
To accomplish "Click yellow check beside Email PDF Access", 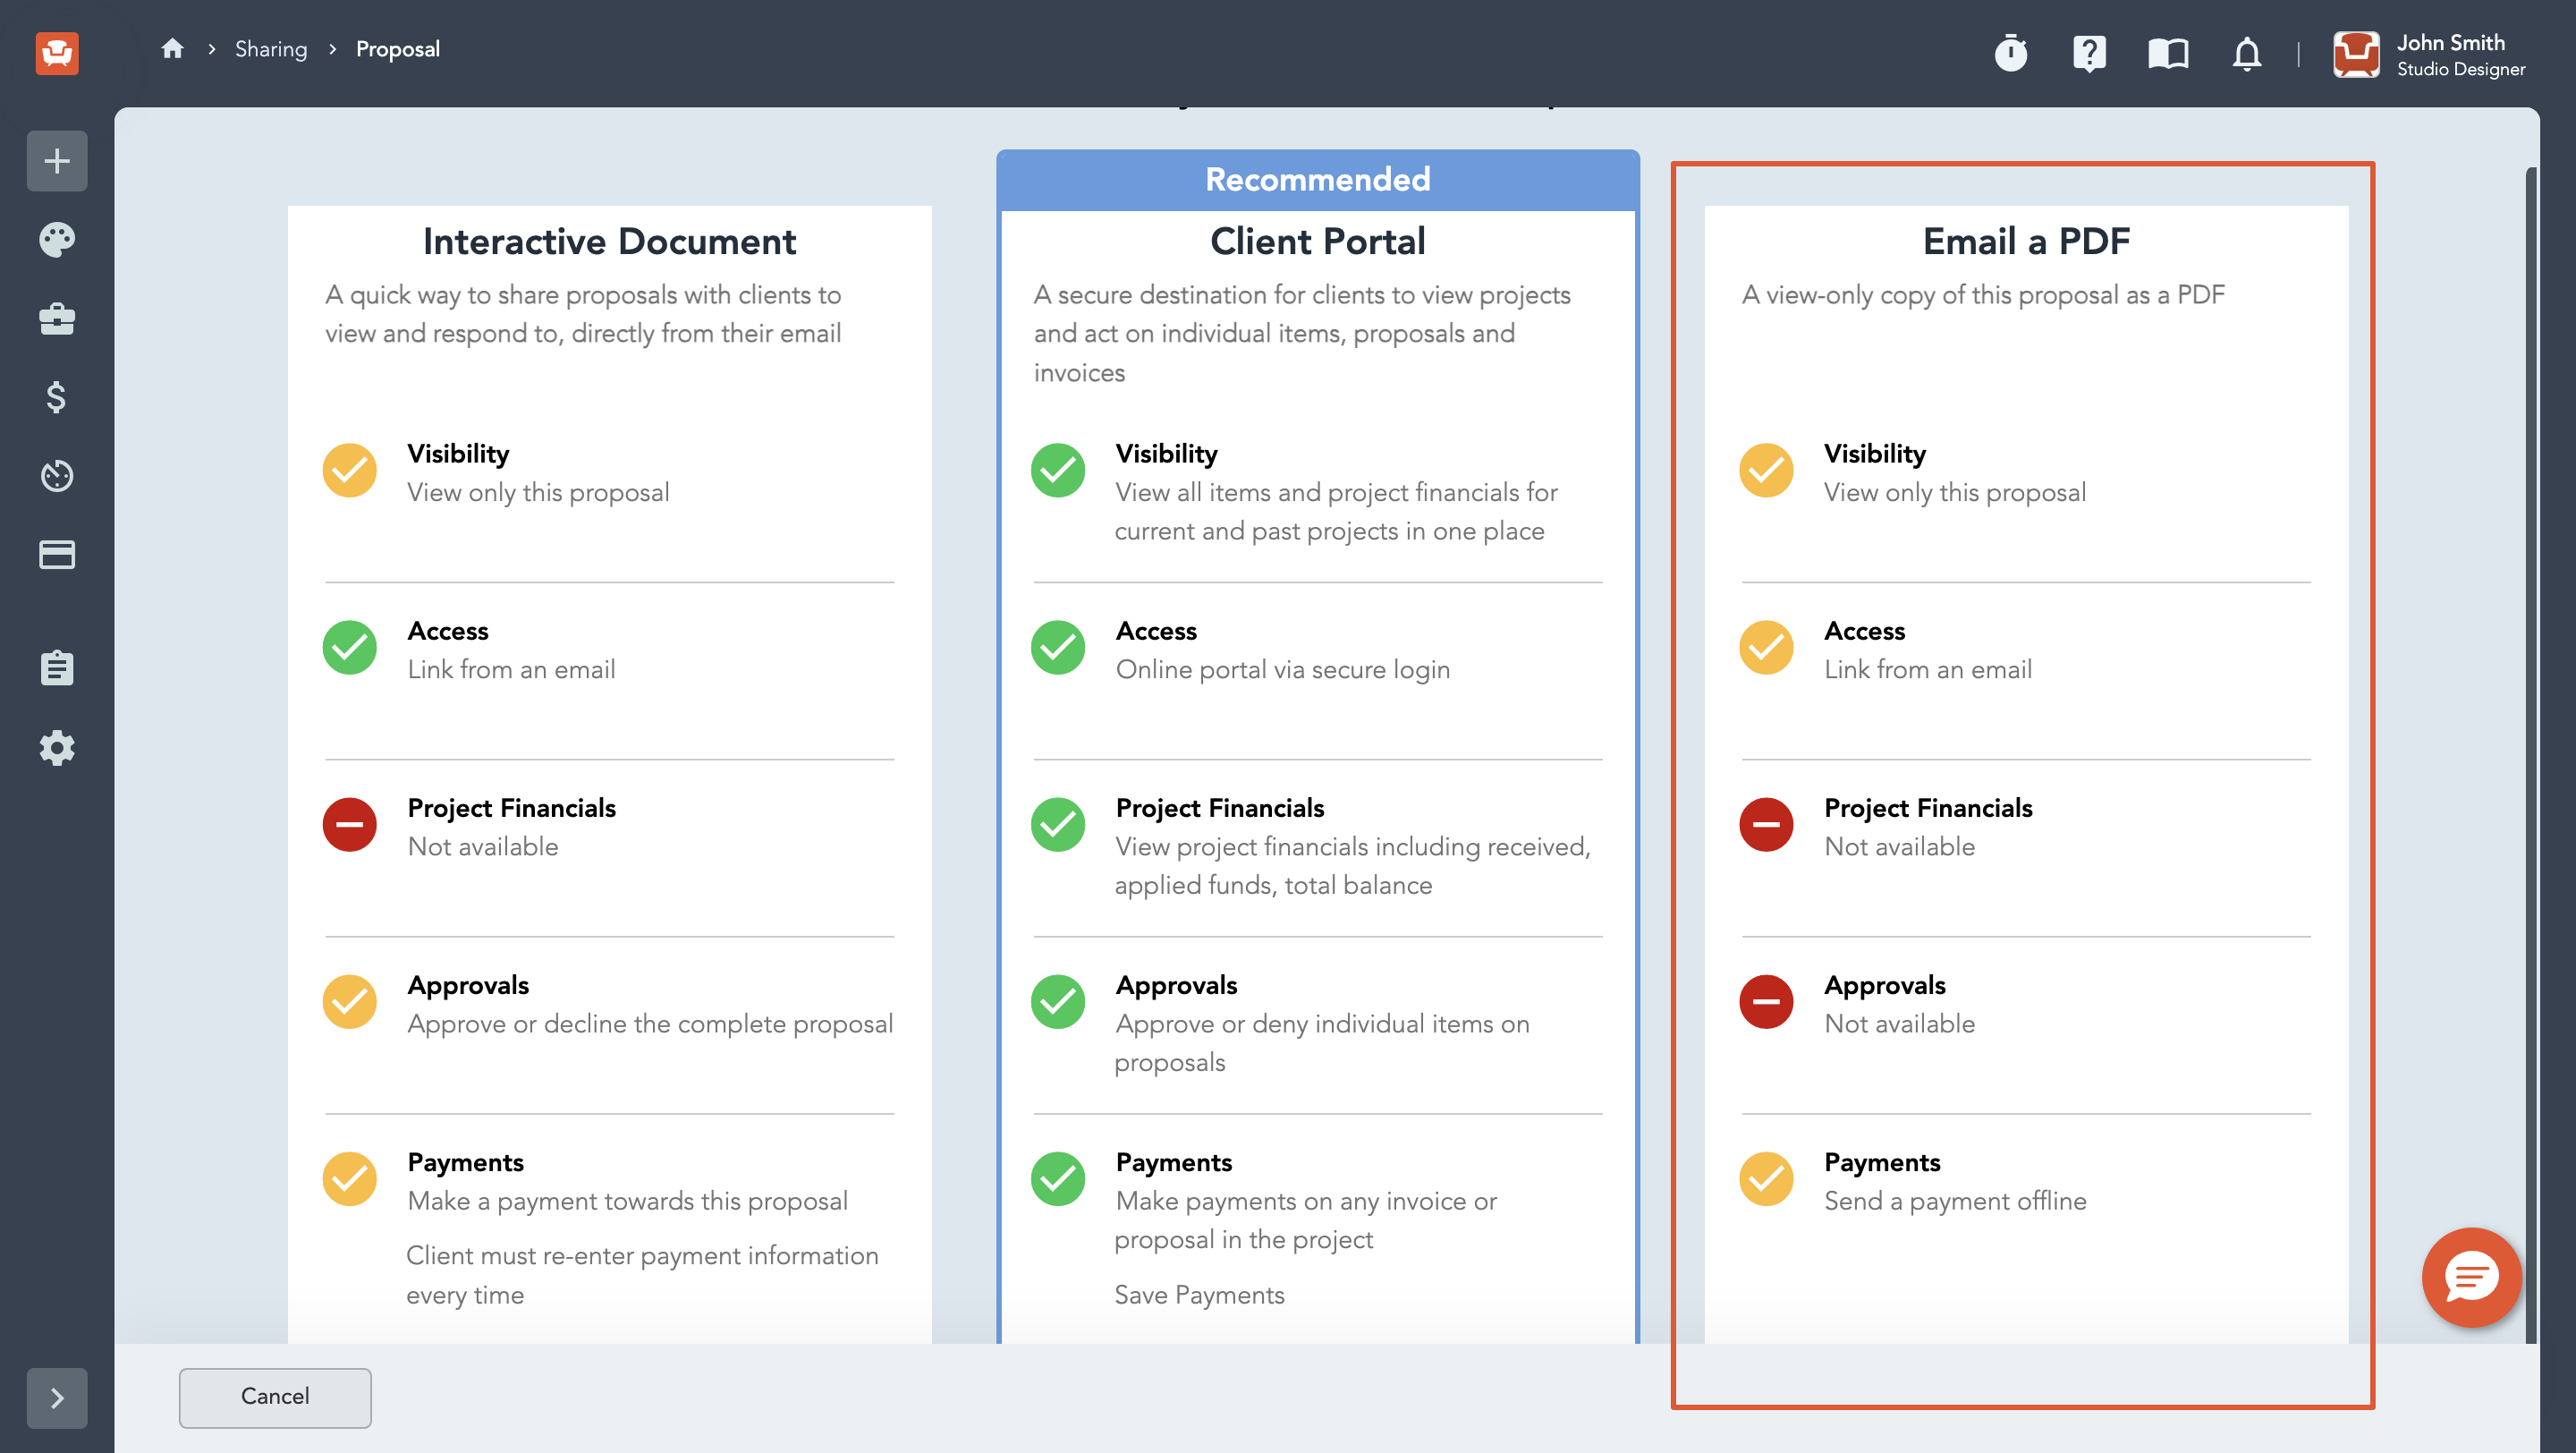I will pos(1766,647).
